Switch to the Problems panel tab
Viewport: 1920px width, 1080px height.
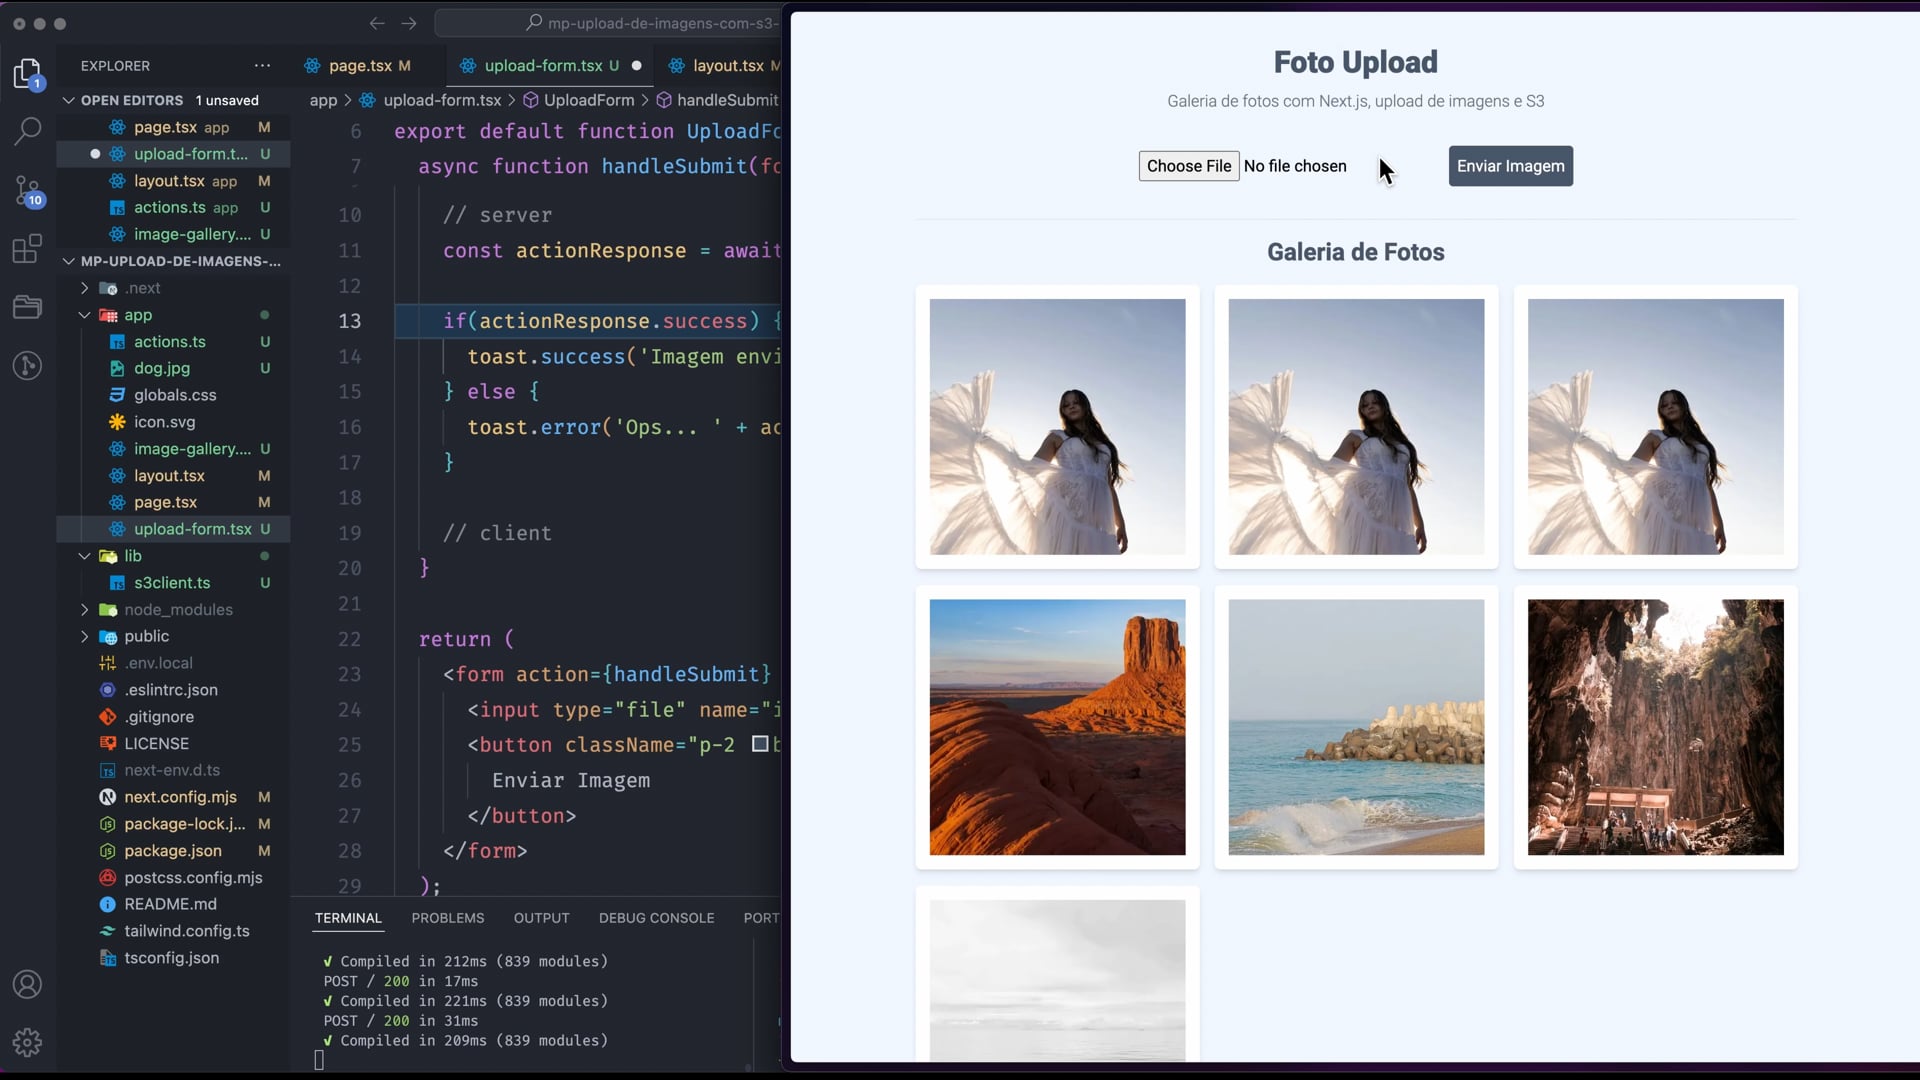click(x=447, y=918)
